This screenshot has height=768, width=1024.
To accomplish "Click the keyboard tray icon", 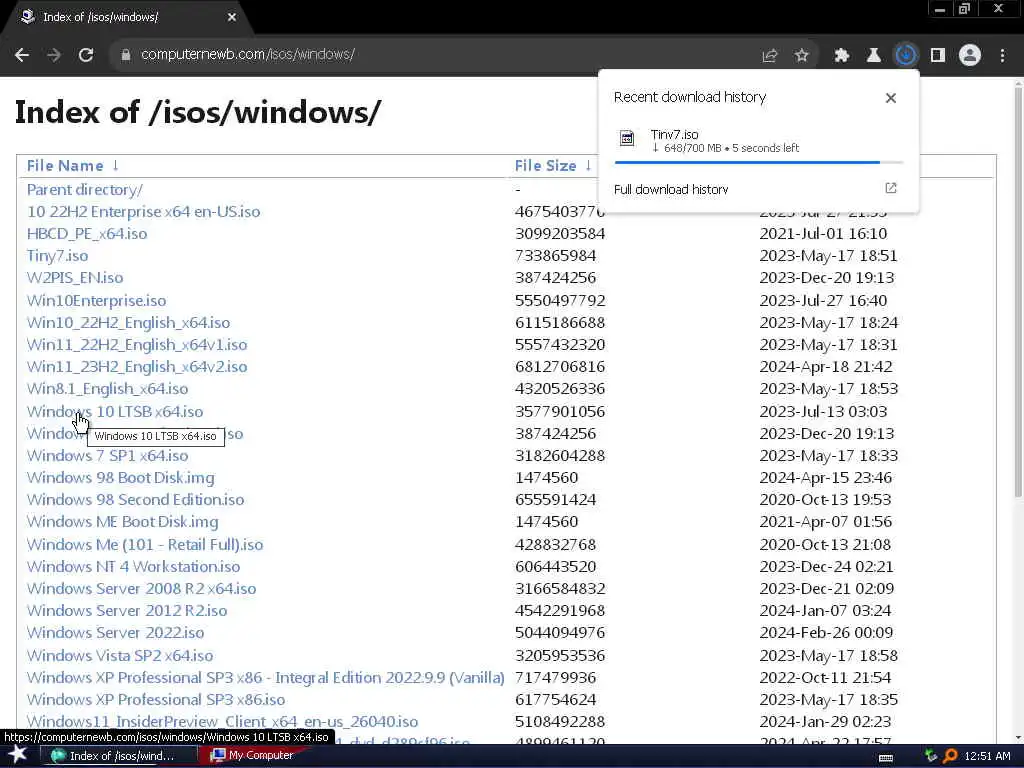I will (x=886, y=757).
